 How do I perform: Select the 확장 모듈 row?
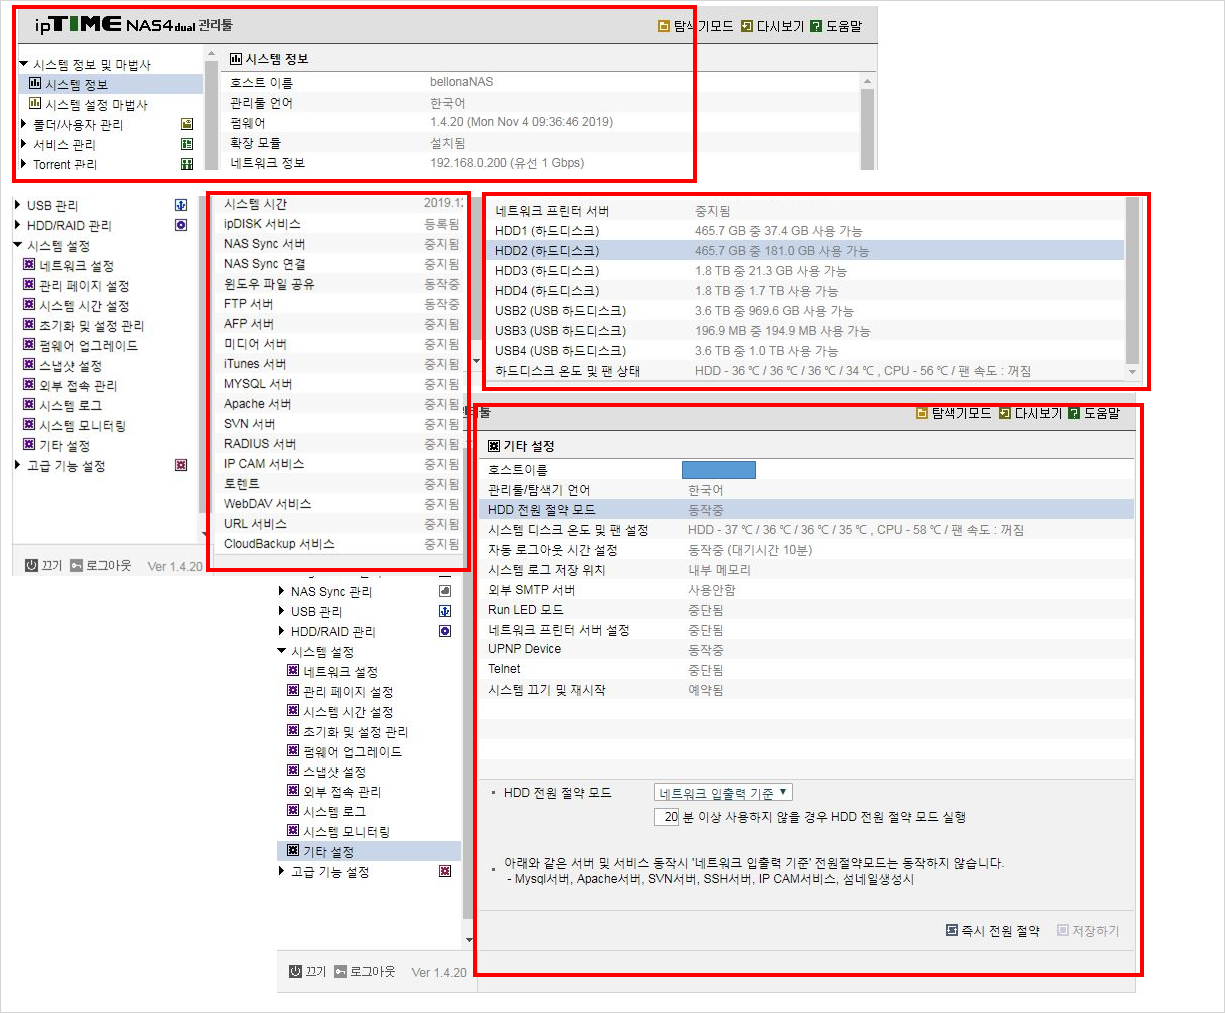tap(540, 142)
